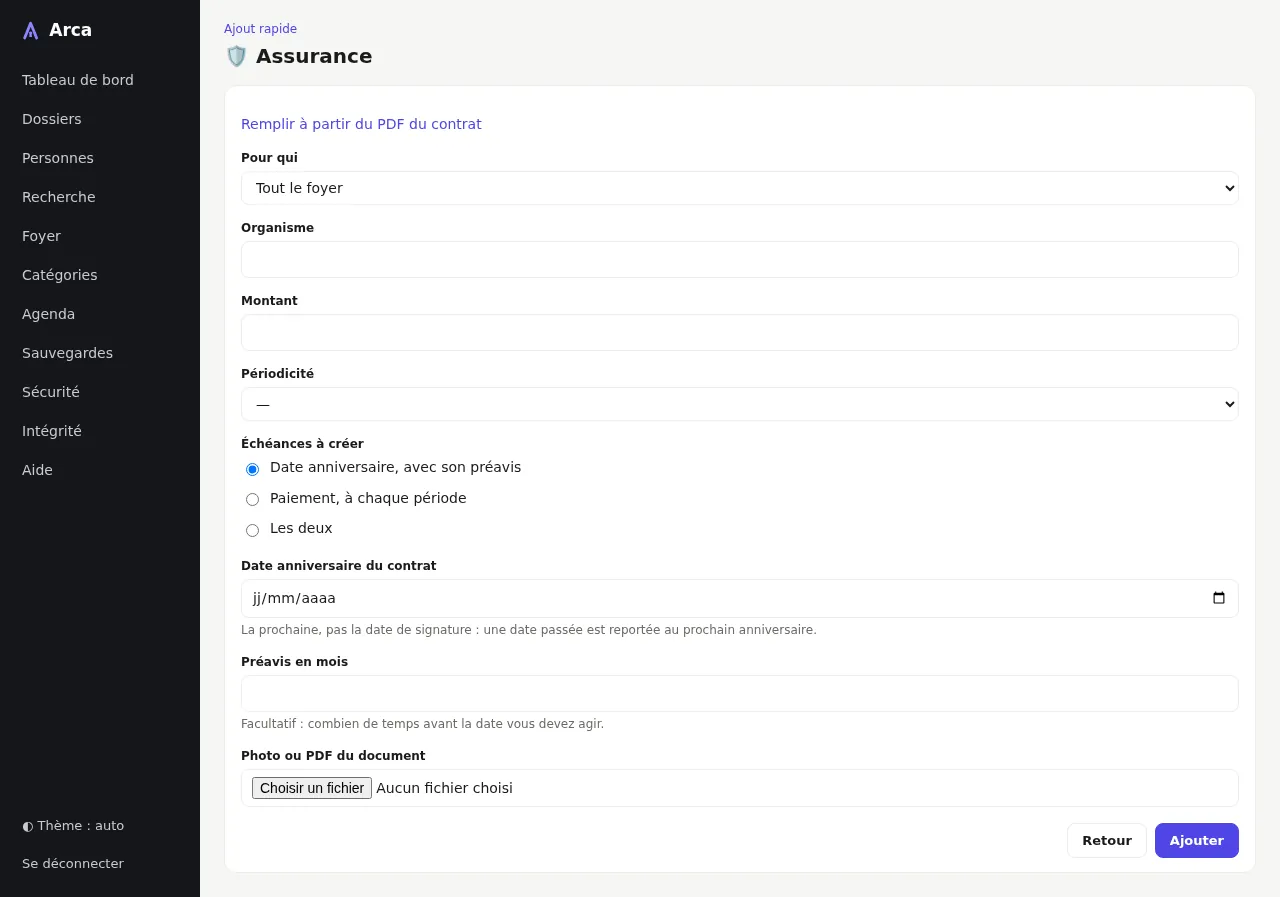This screenshot has width=1280, height=897.
Task: Focus the Organisme input field
Action: [x=740, y=259]
